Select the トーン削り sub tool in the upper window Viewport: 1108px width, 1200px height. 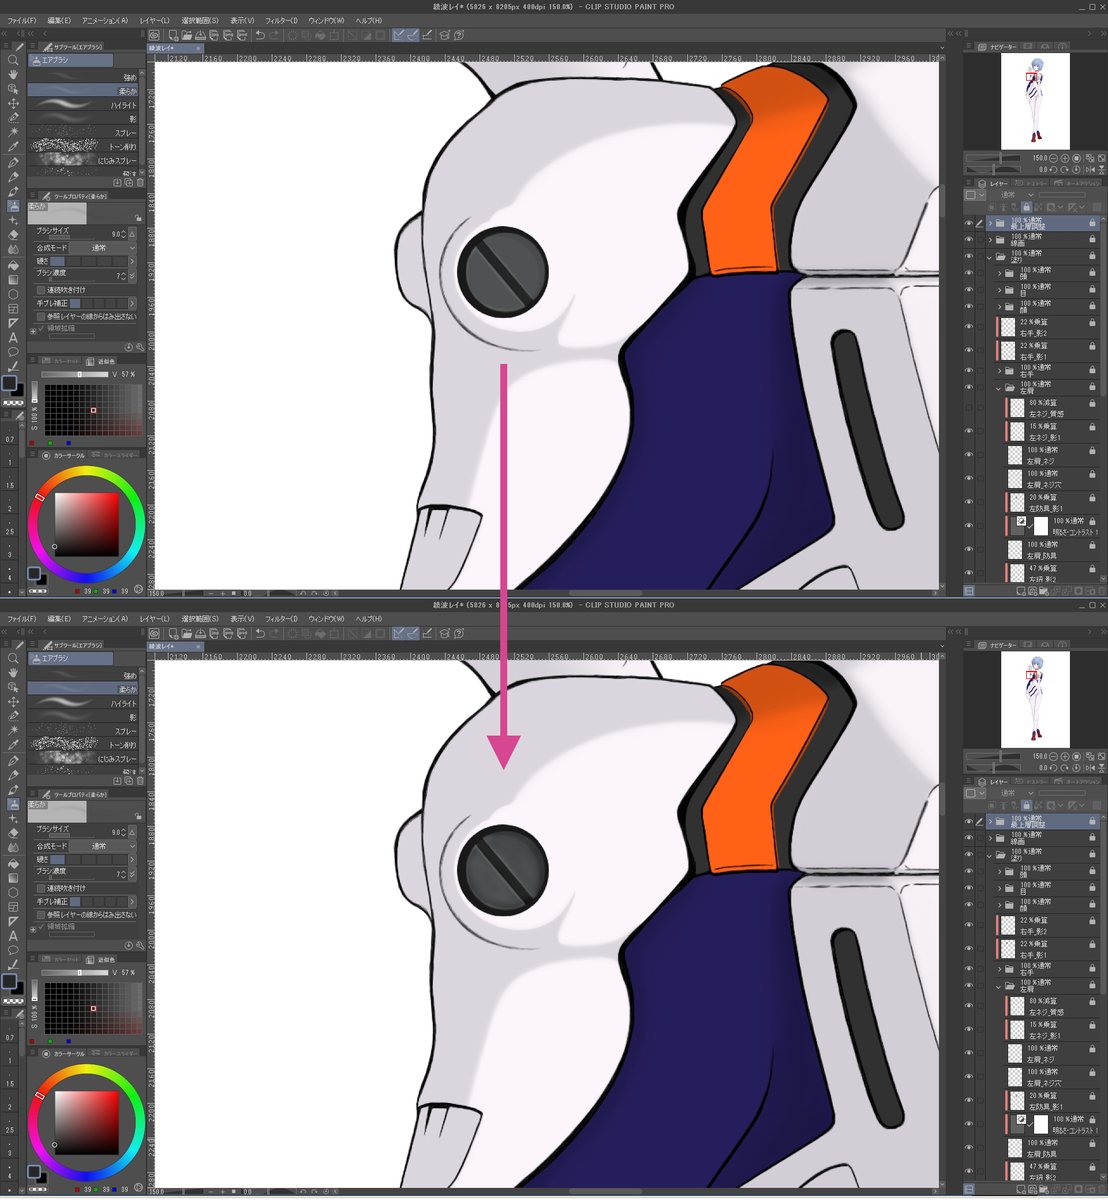[83, 146]
